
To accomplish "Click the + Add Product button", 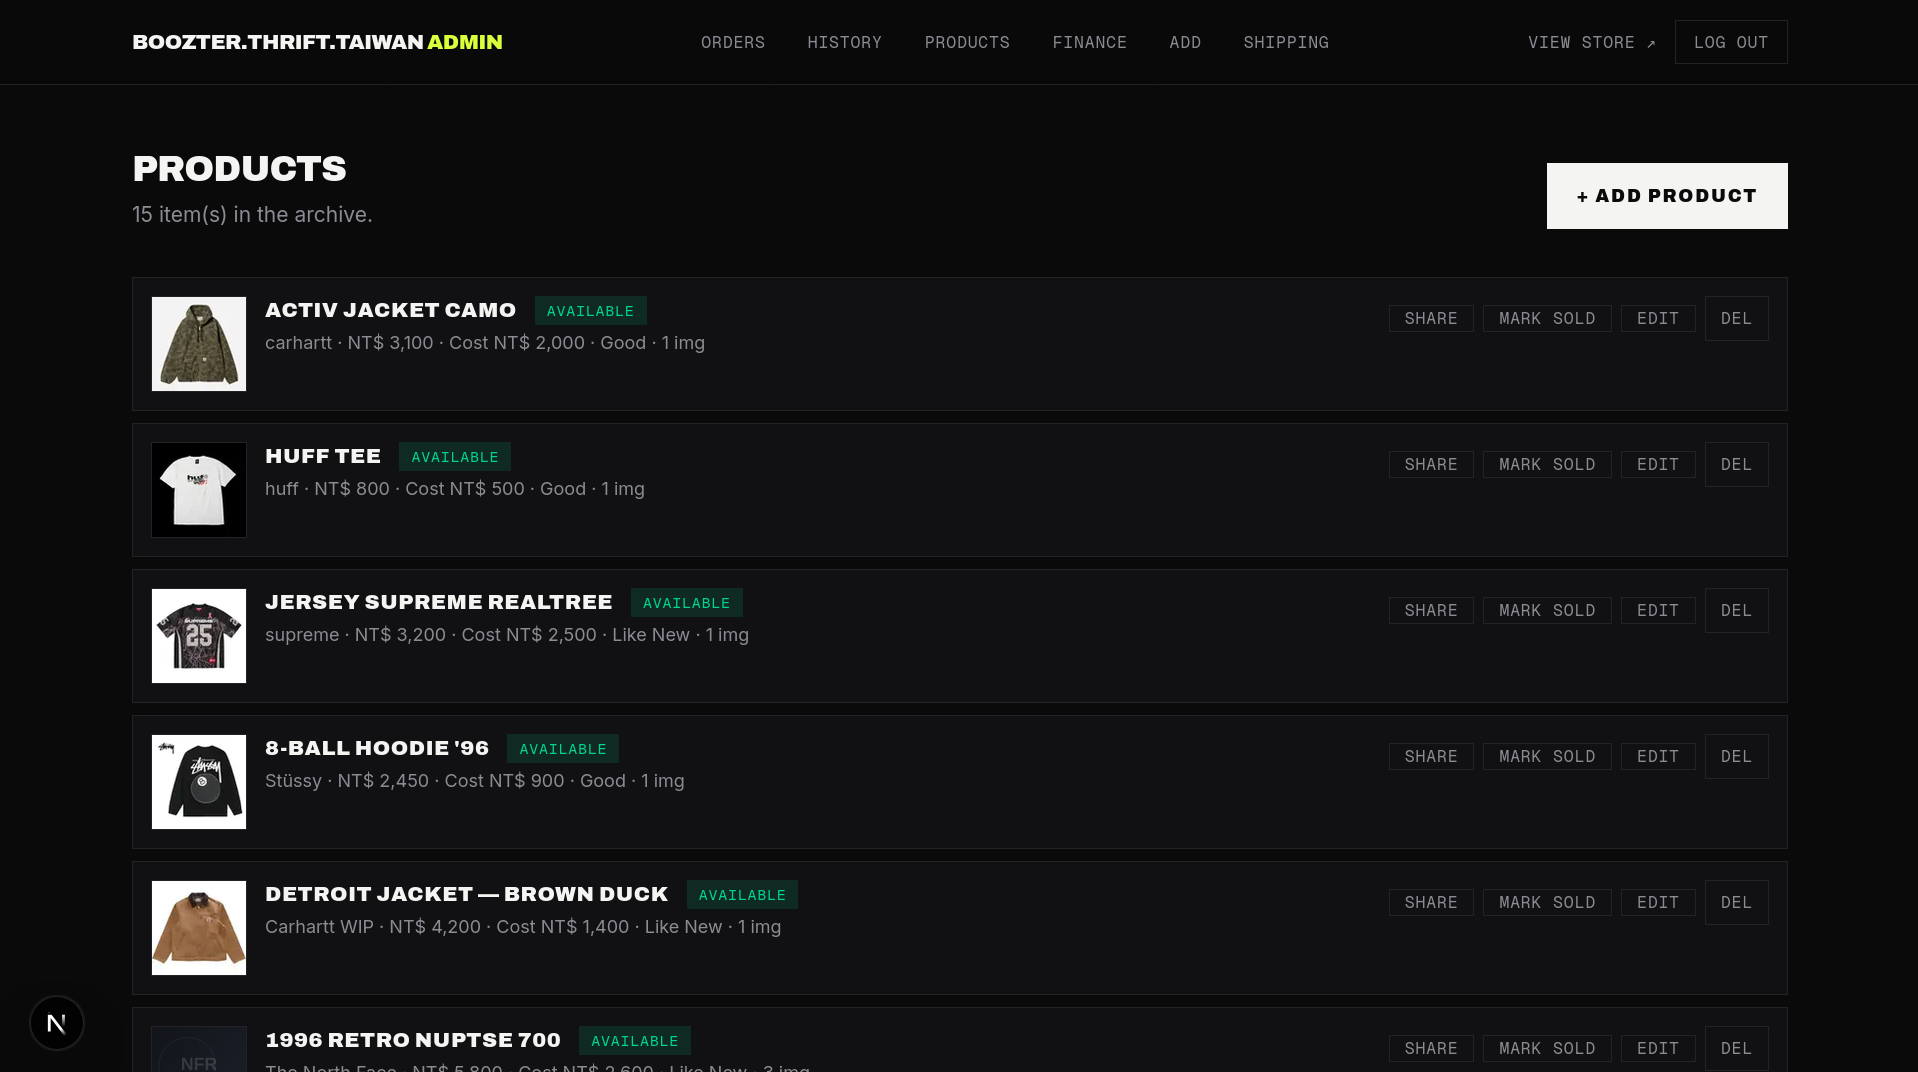I will [x=1667, y=196].
